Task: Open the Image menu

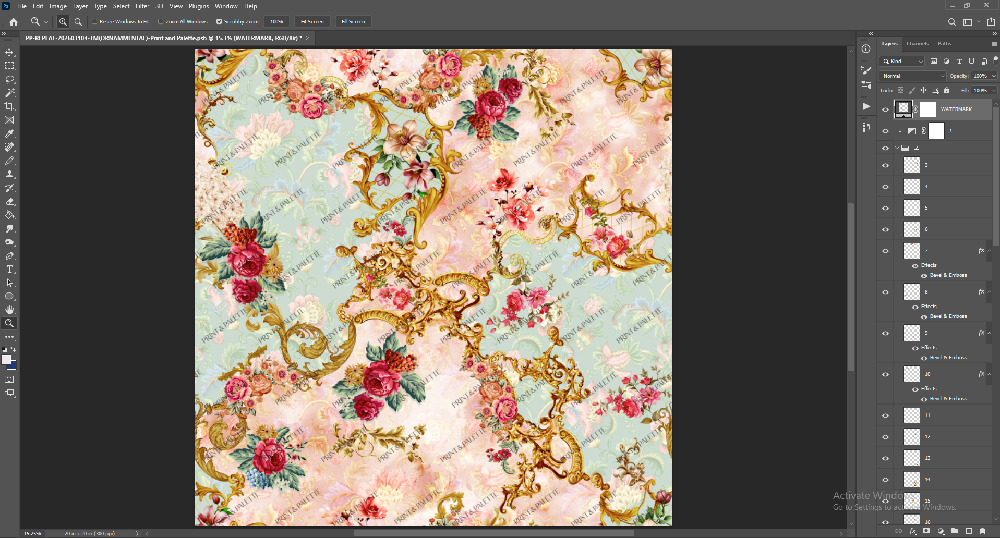Action: (x=58, y=6)
